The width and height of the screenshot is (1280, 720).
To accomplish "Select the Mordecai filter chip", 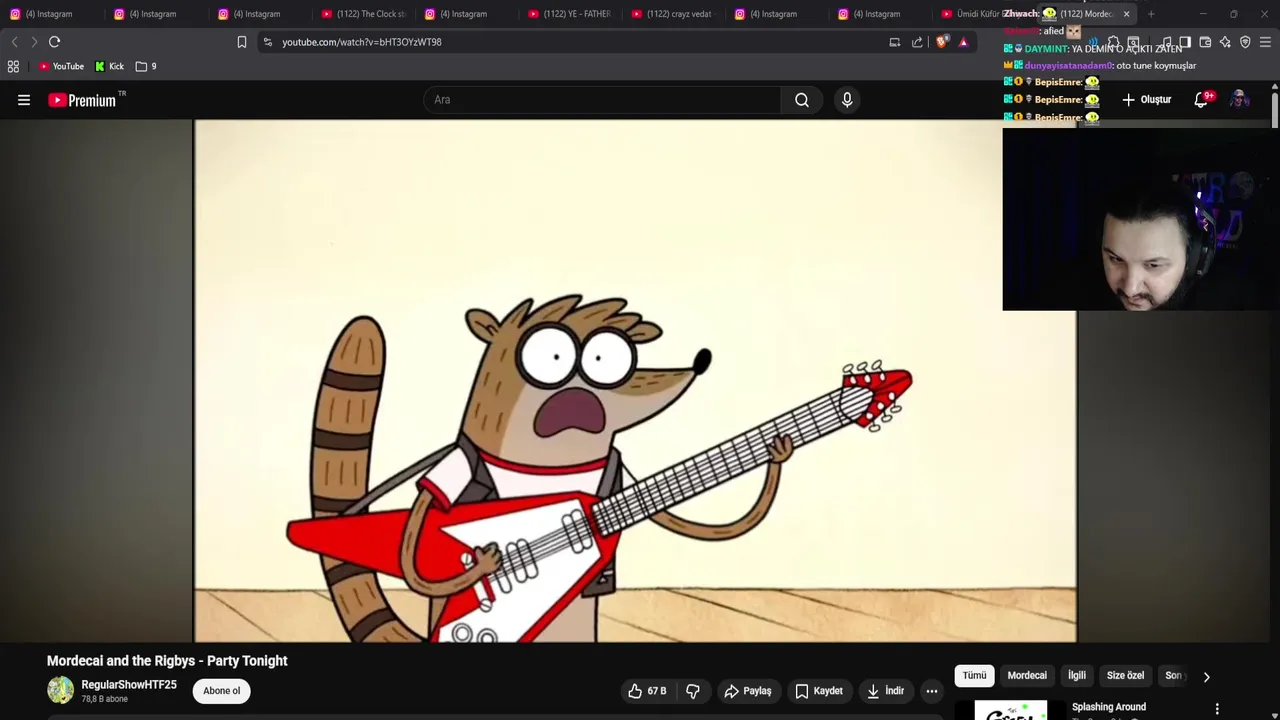I will [1027, 676].
